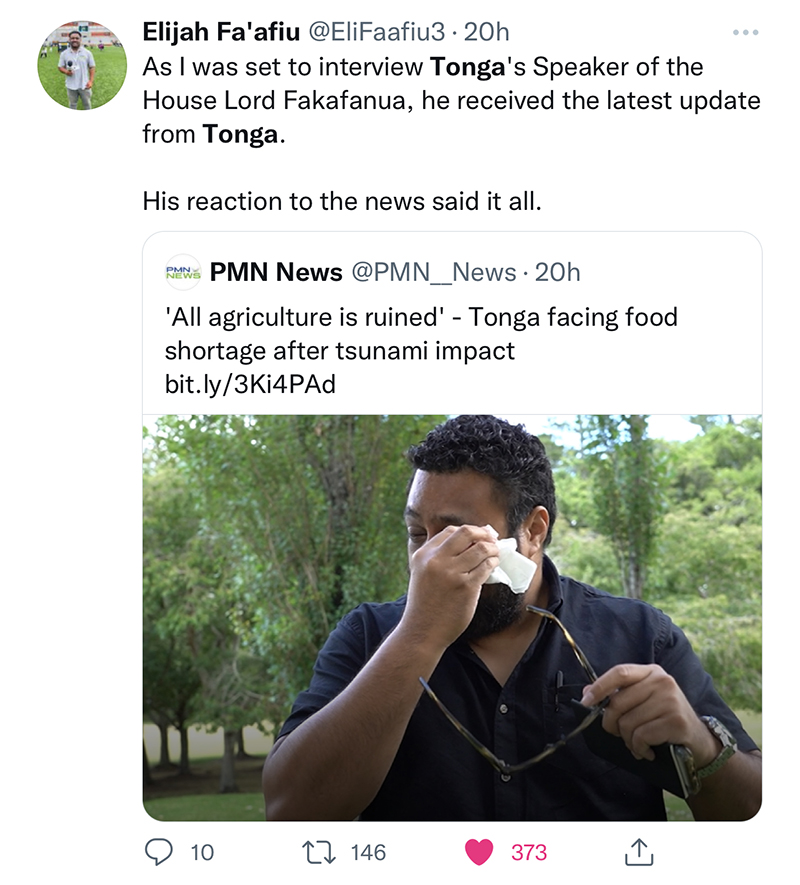
Task: Open Elijah Fa'afiu's profile picture
Action: (x=82, y=66)
